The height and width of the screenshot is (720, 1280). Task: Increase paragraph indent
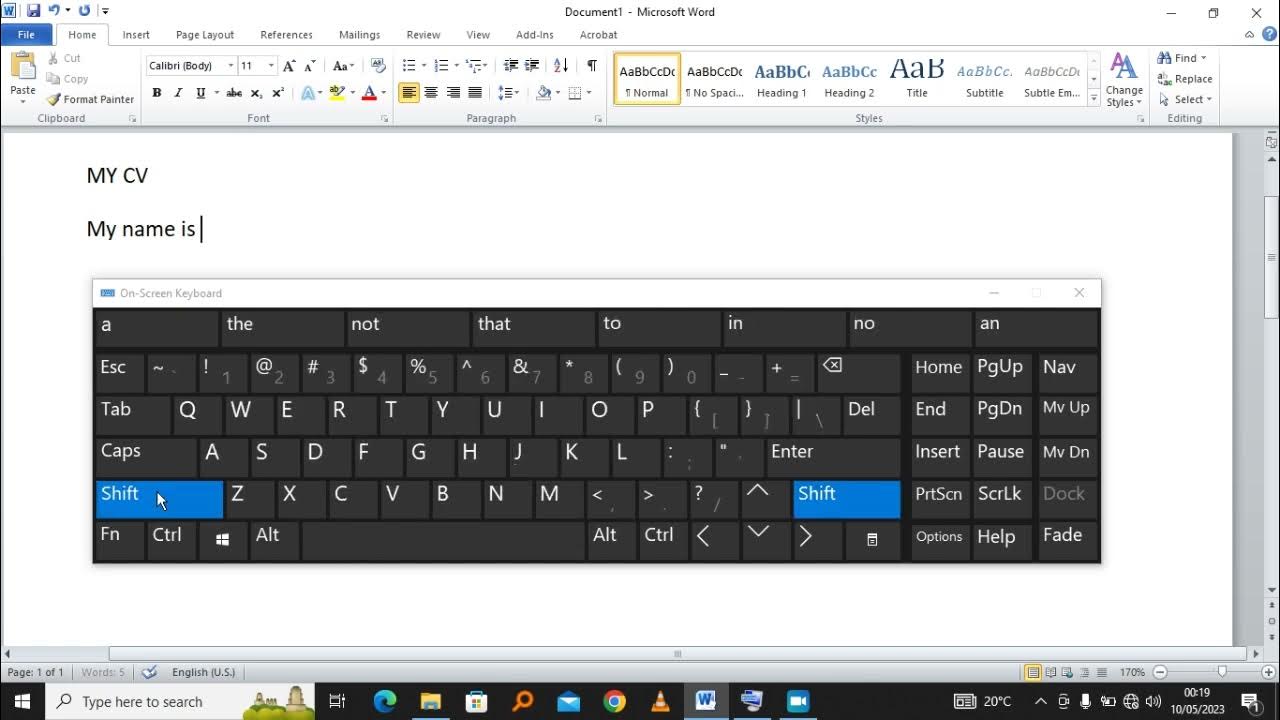(x=533, y=66)
